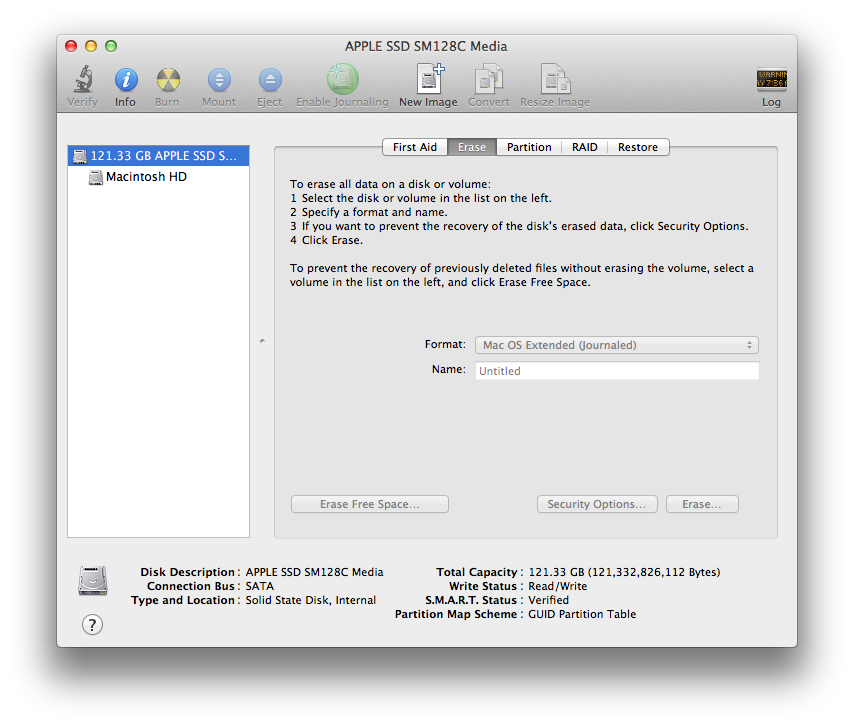
Task: Click the SATA connection bus value
Action: coord(259,587)
